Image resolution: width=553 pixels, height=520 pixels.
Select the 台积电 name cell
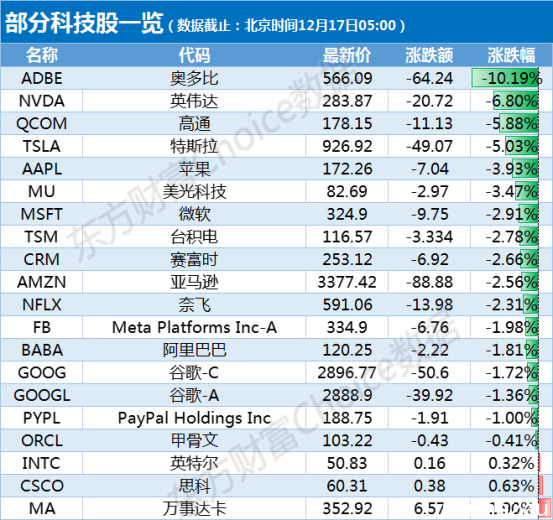pyautogui.click(x=194, y=237)
